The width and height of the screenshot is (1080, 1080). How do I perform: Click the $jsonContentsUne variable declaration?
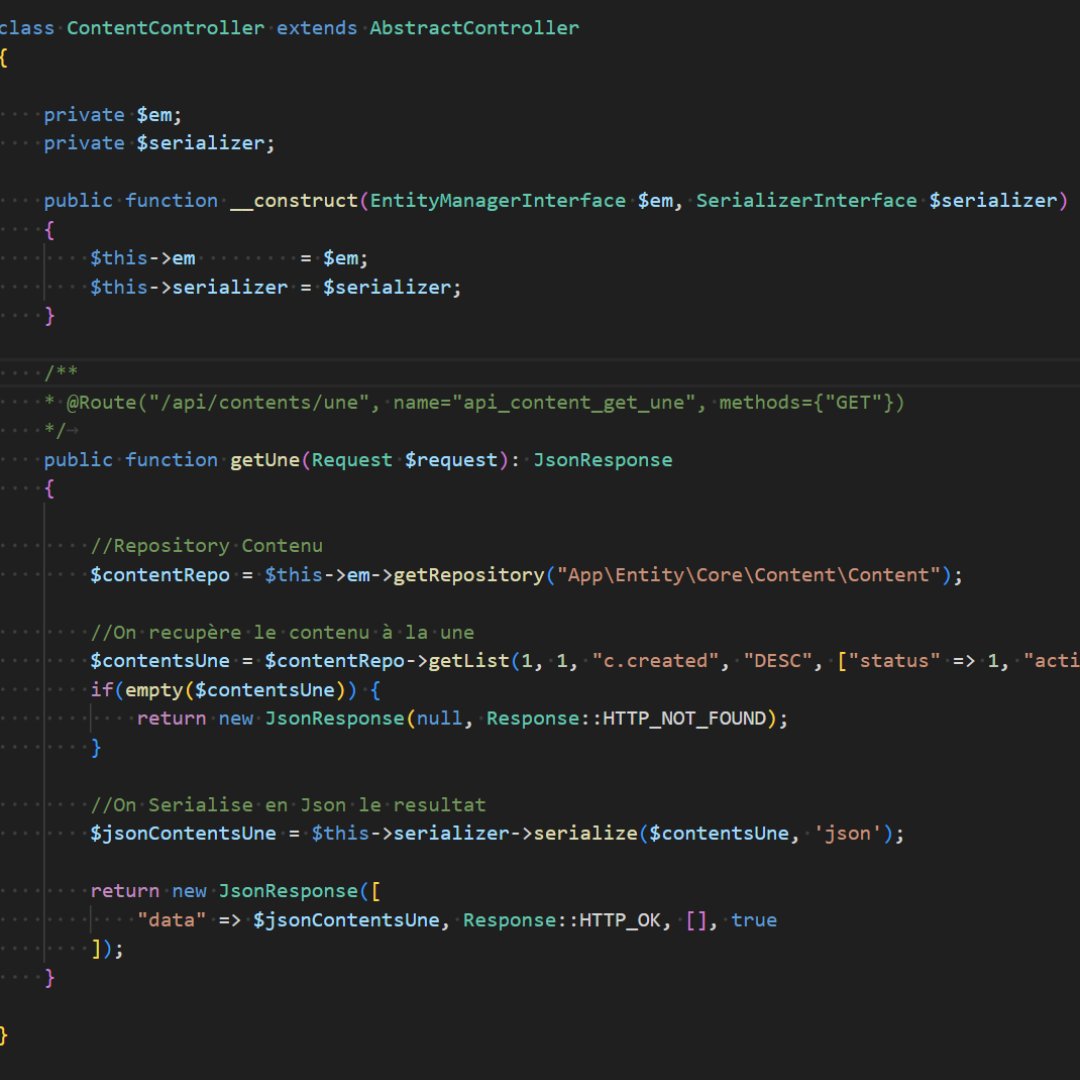[183, 833]
